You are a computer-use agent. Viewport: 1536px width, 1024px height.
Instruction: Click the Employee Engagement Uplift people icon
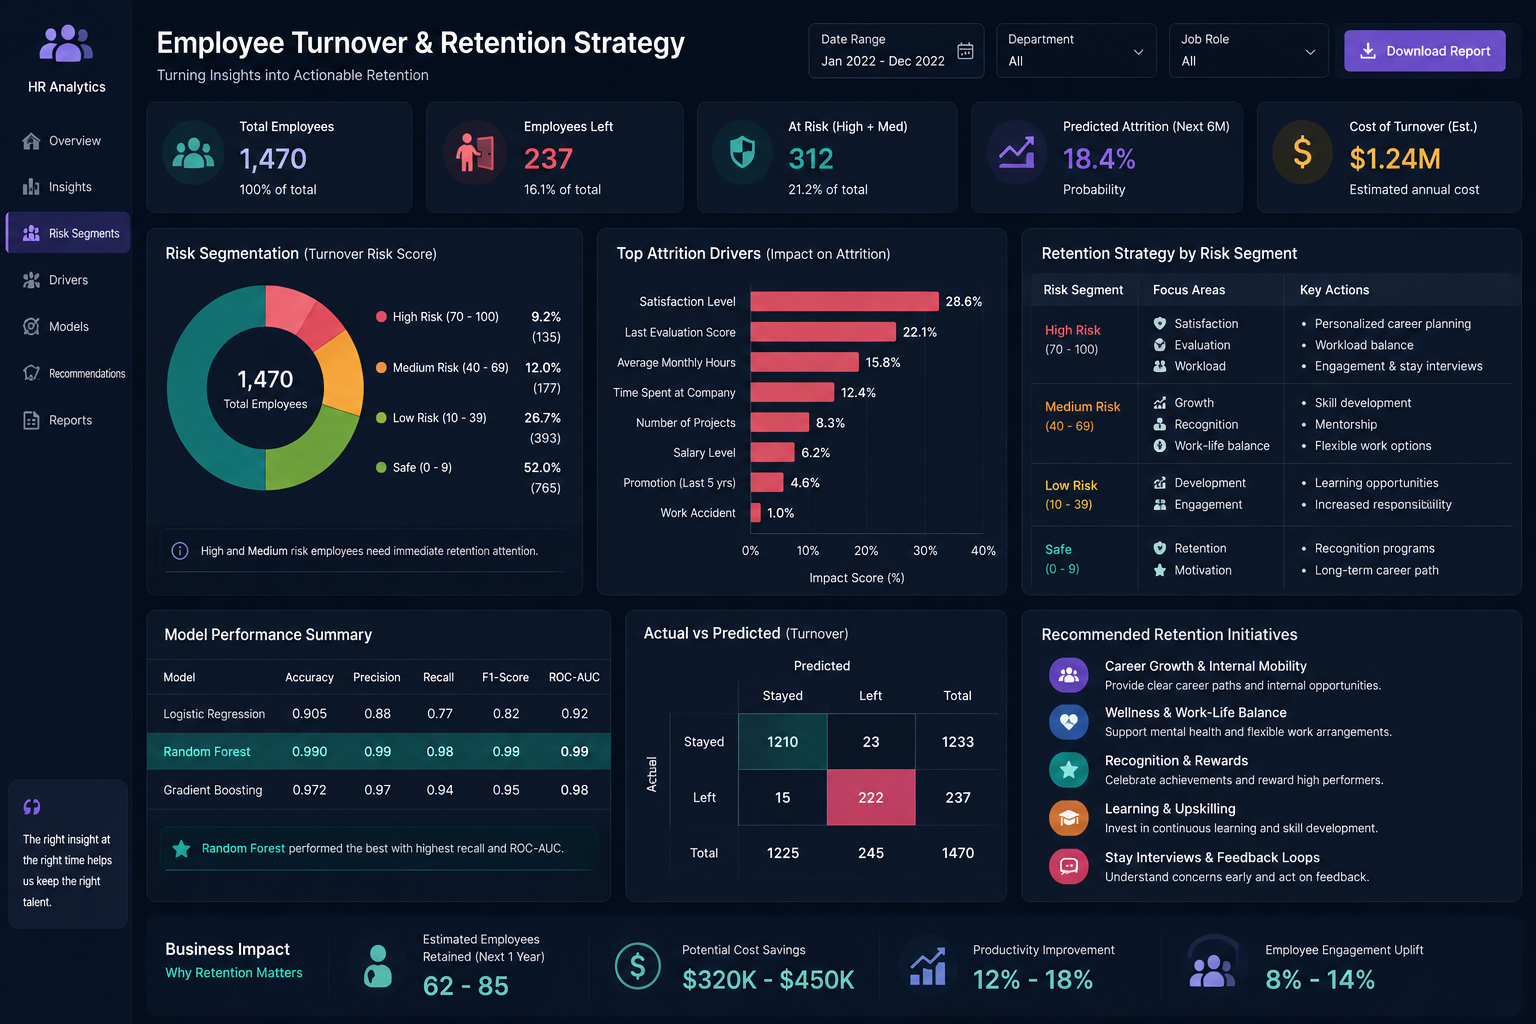pyautogui.click(x=1213, y=964)
